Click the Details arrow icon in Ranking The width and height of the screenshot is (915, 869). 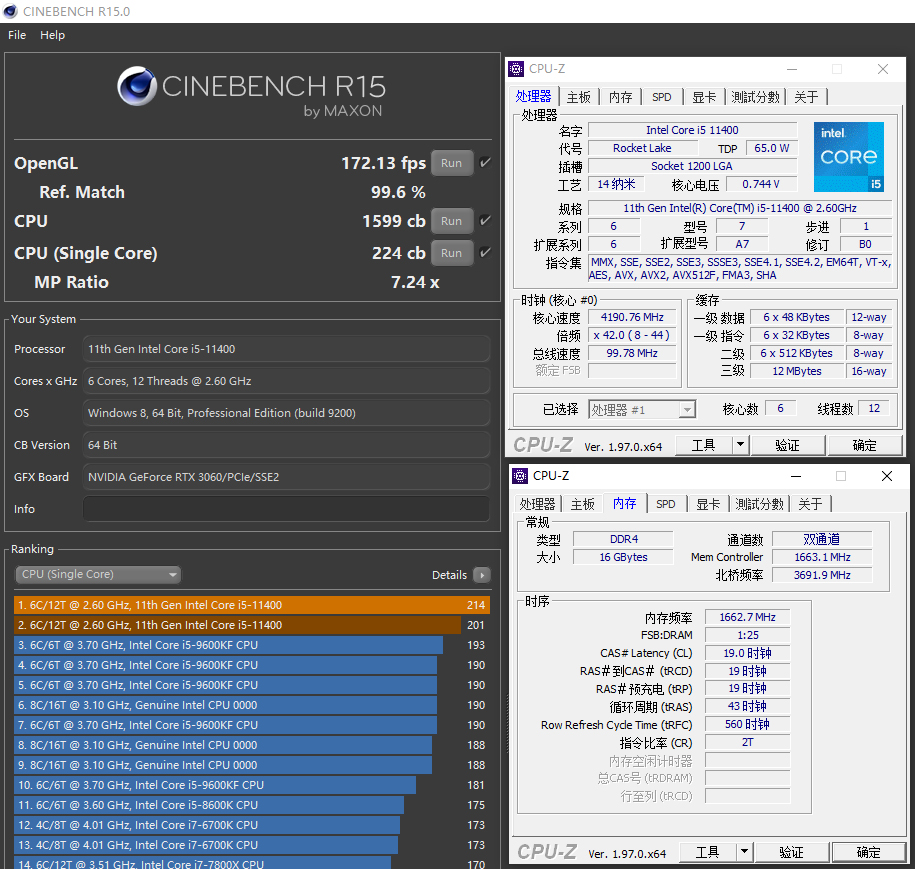click(x=482, y=575)
